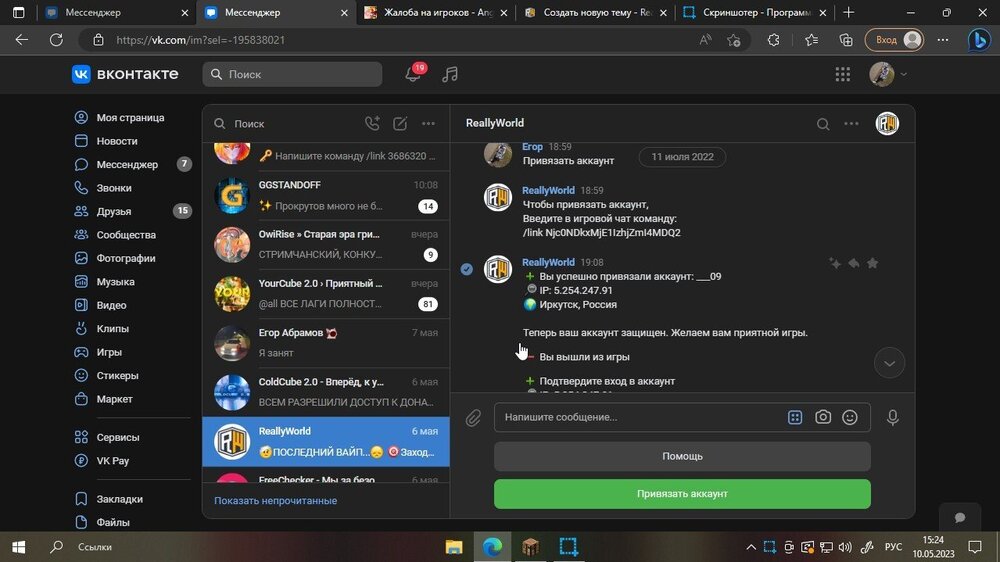Open chat list more options menu

coord(428,123)
